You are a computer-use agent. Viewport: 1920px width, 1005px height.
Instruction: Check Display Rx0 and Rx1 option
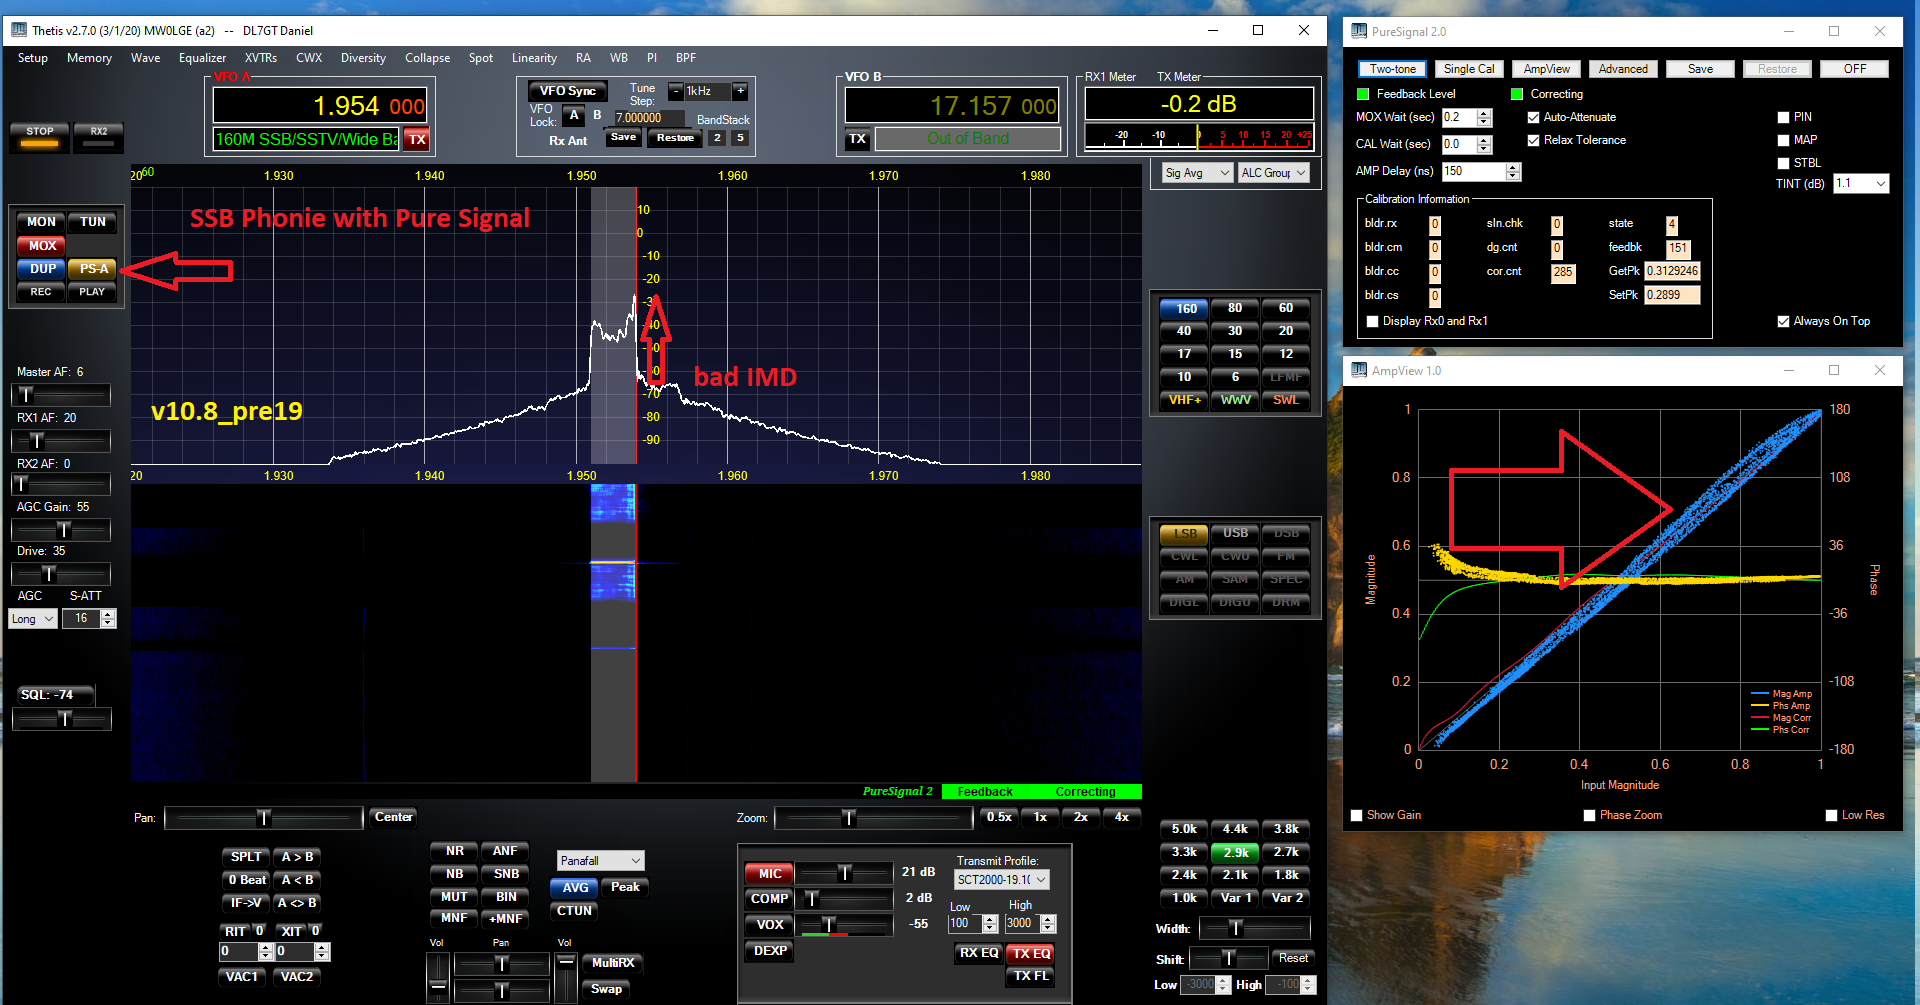coord(1372,322)
